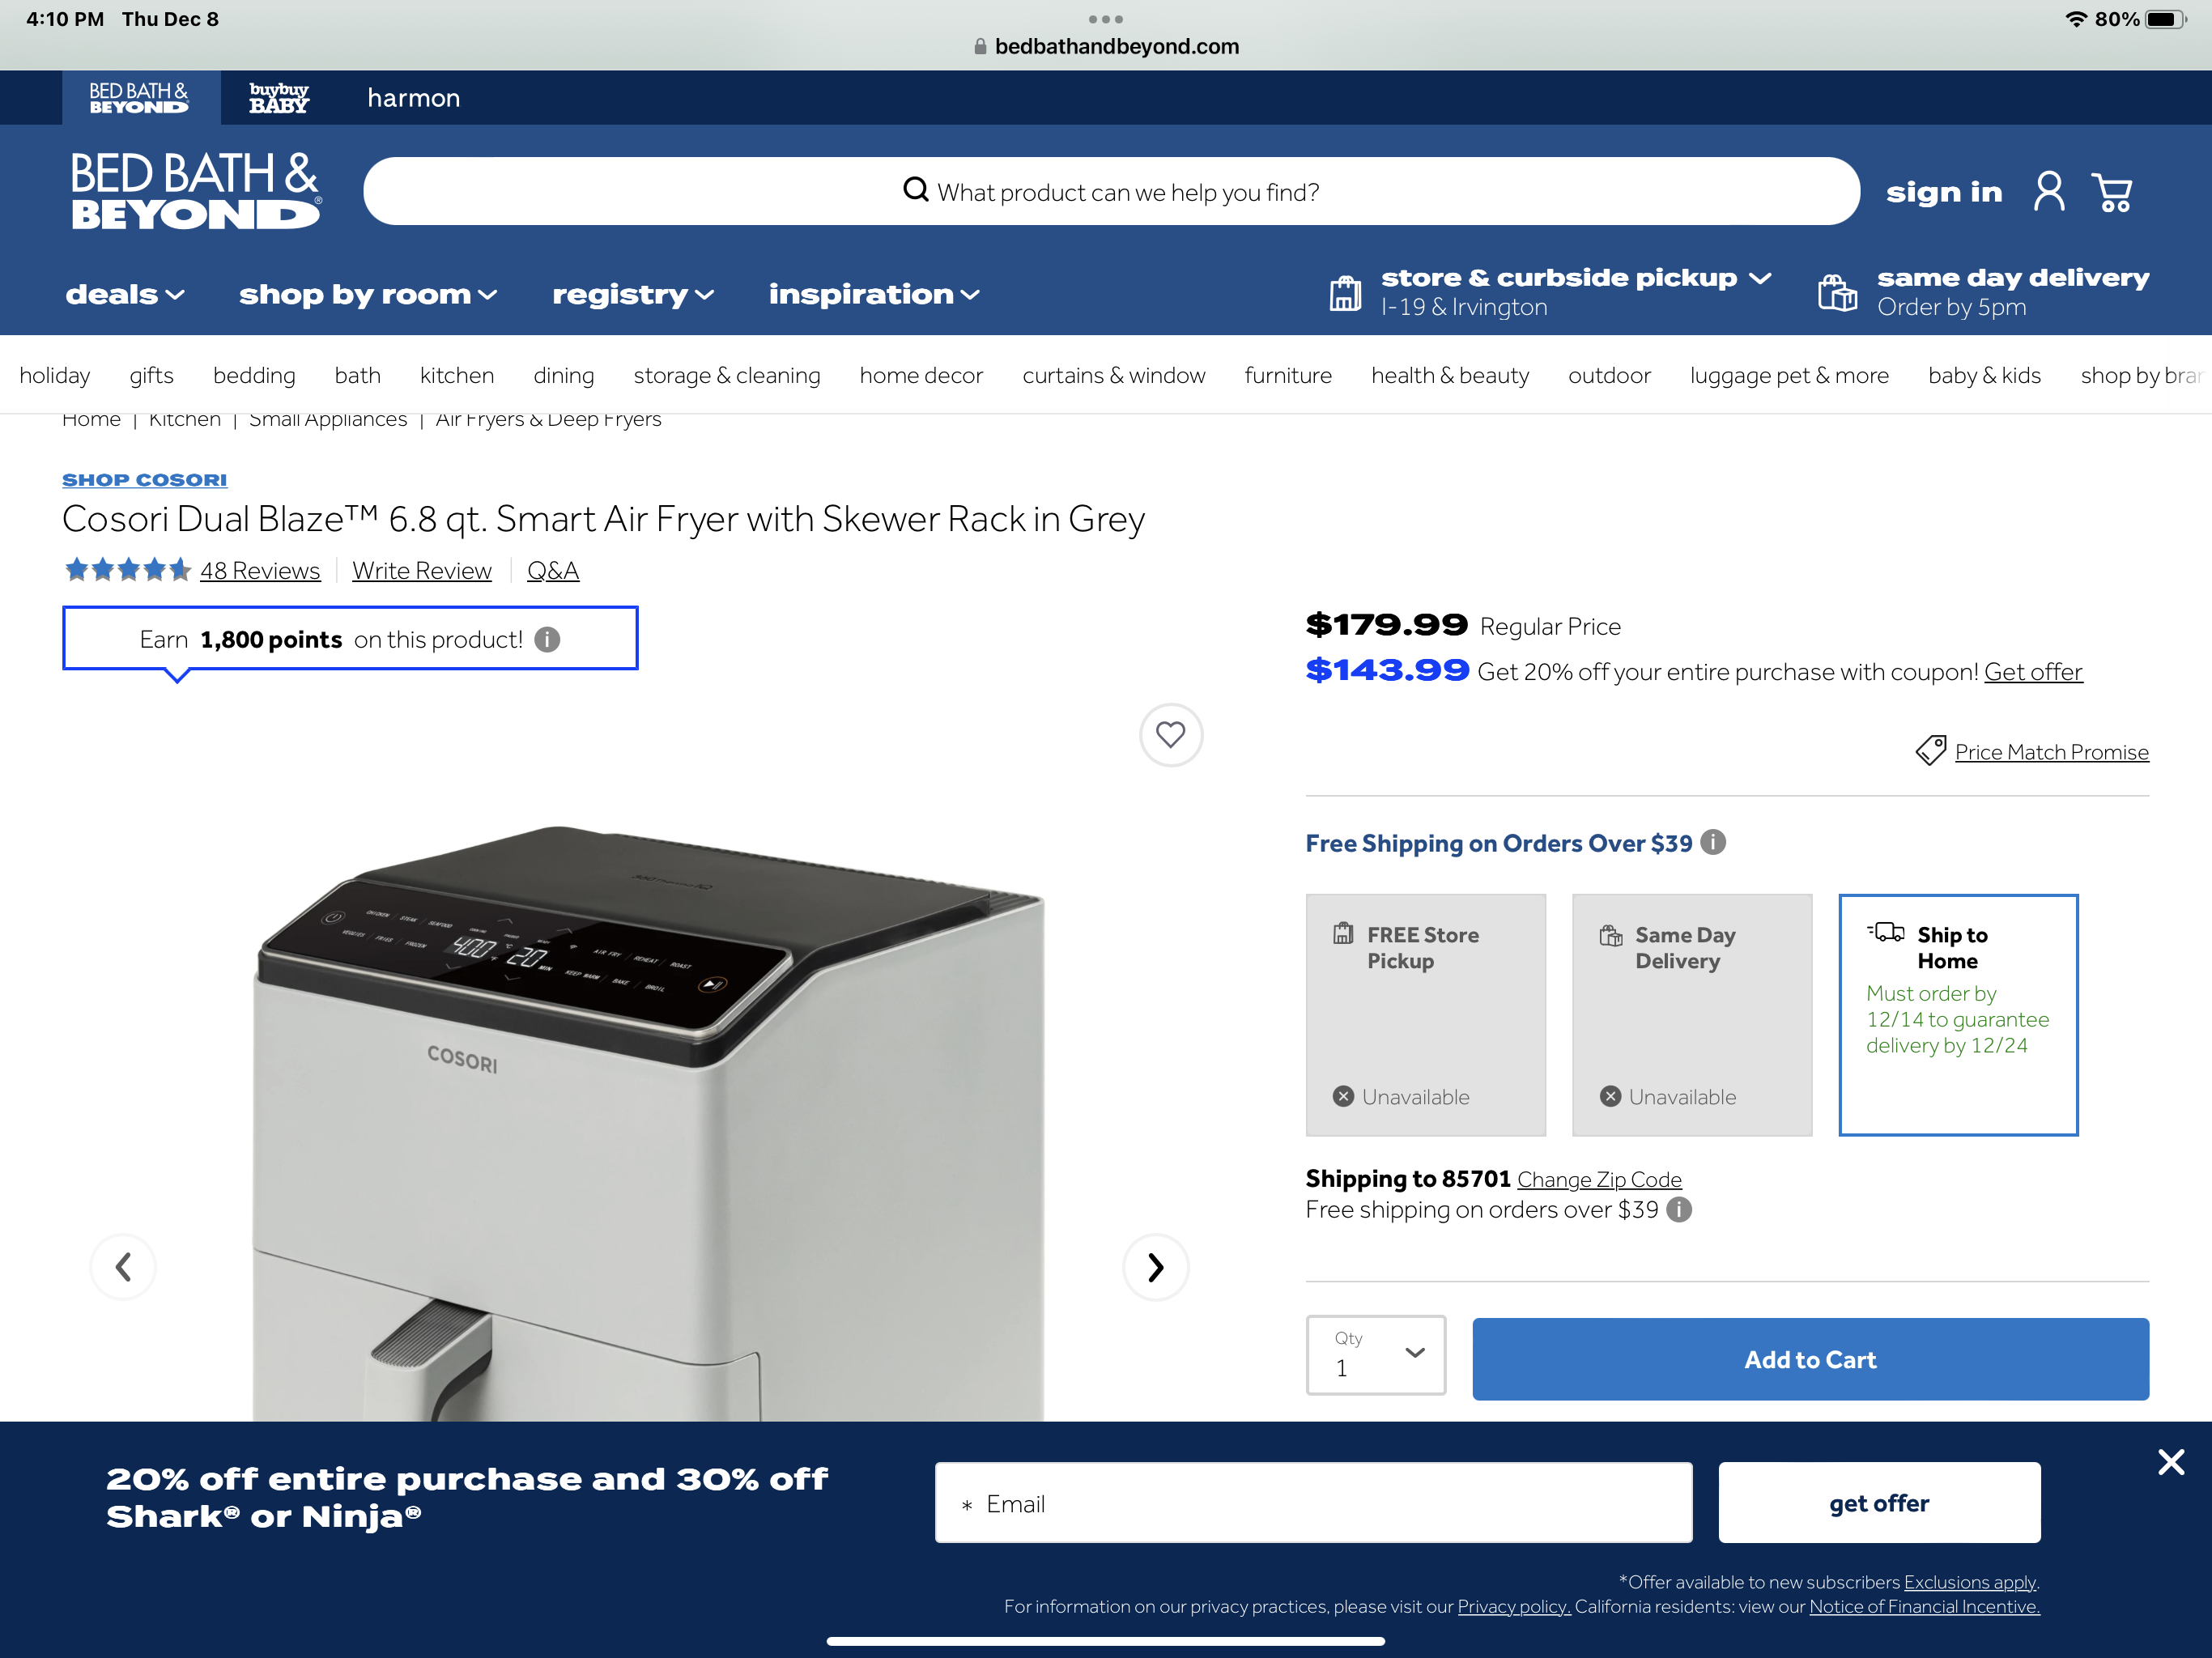Select FREE Store Pickup option
2212x1658 pixels.
click(1425, 1015)
